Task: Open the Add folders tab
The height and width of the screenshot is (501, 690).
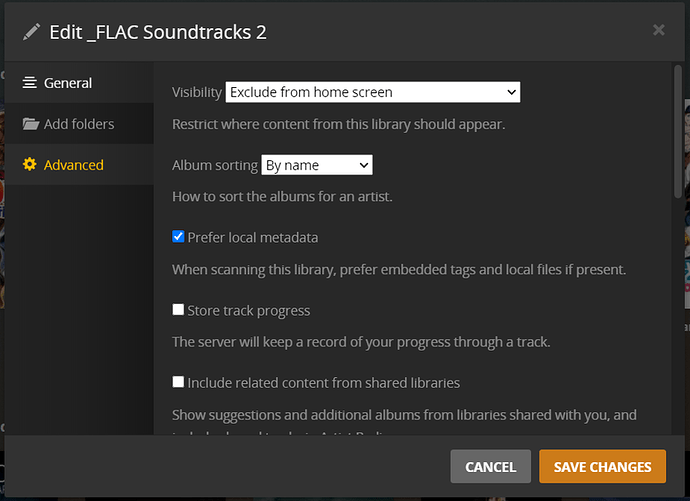Action: tap(78, 124)
